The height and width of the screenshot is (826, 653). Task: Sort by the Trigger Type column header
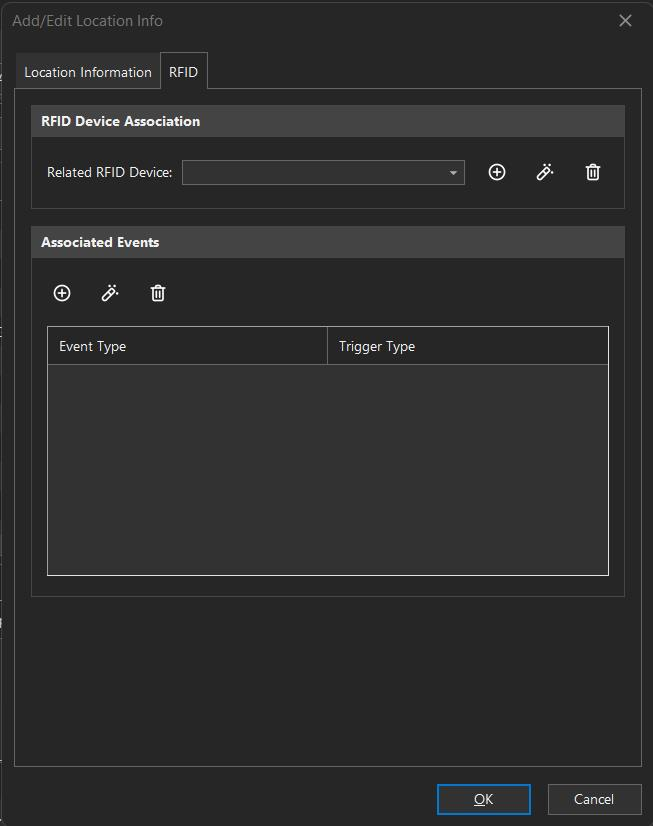467,346
